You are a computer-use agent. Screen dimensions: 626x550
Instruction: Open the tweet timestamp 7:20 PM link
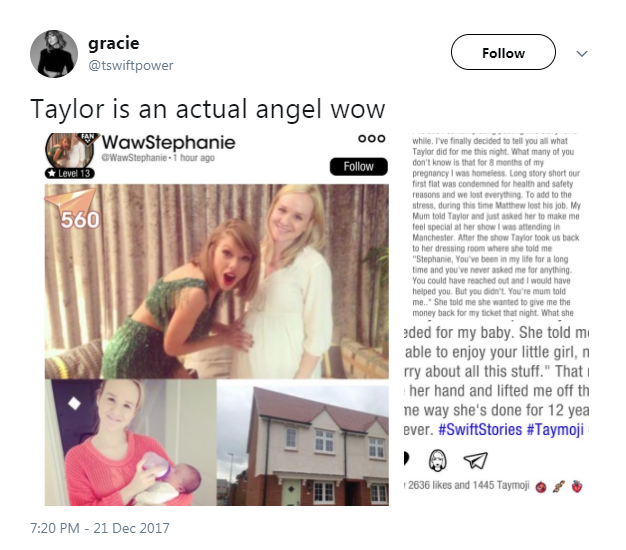[100, 528]
